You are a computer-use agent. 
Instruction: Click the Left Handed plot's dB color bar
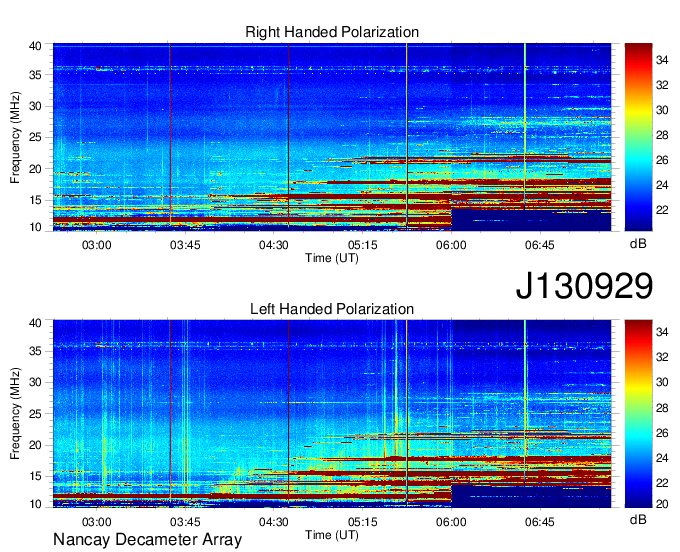coord(638,413)
